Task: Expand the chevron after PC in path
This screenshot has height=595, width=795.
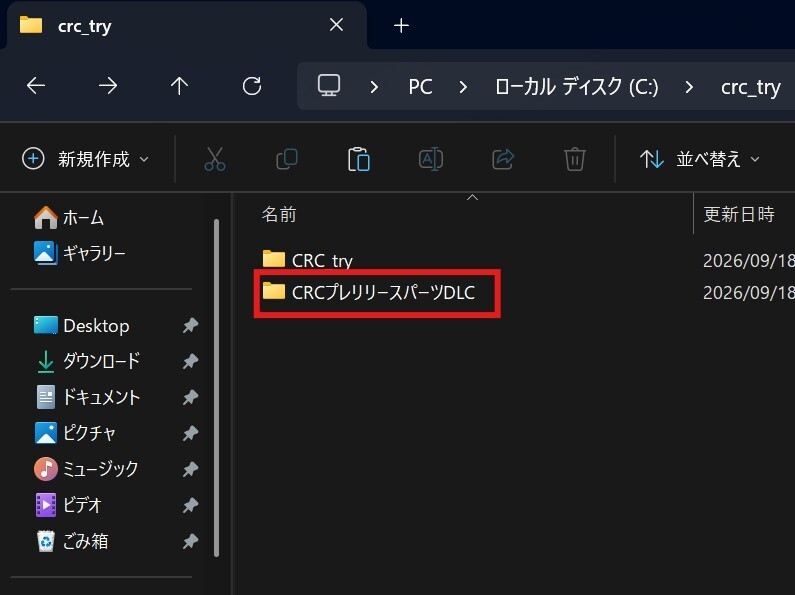Action: click(x=463, y=87)
